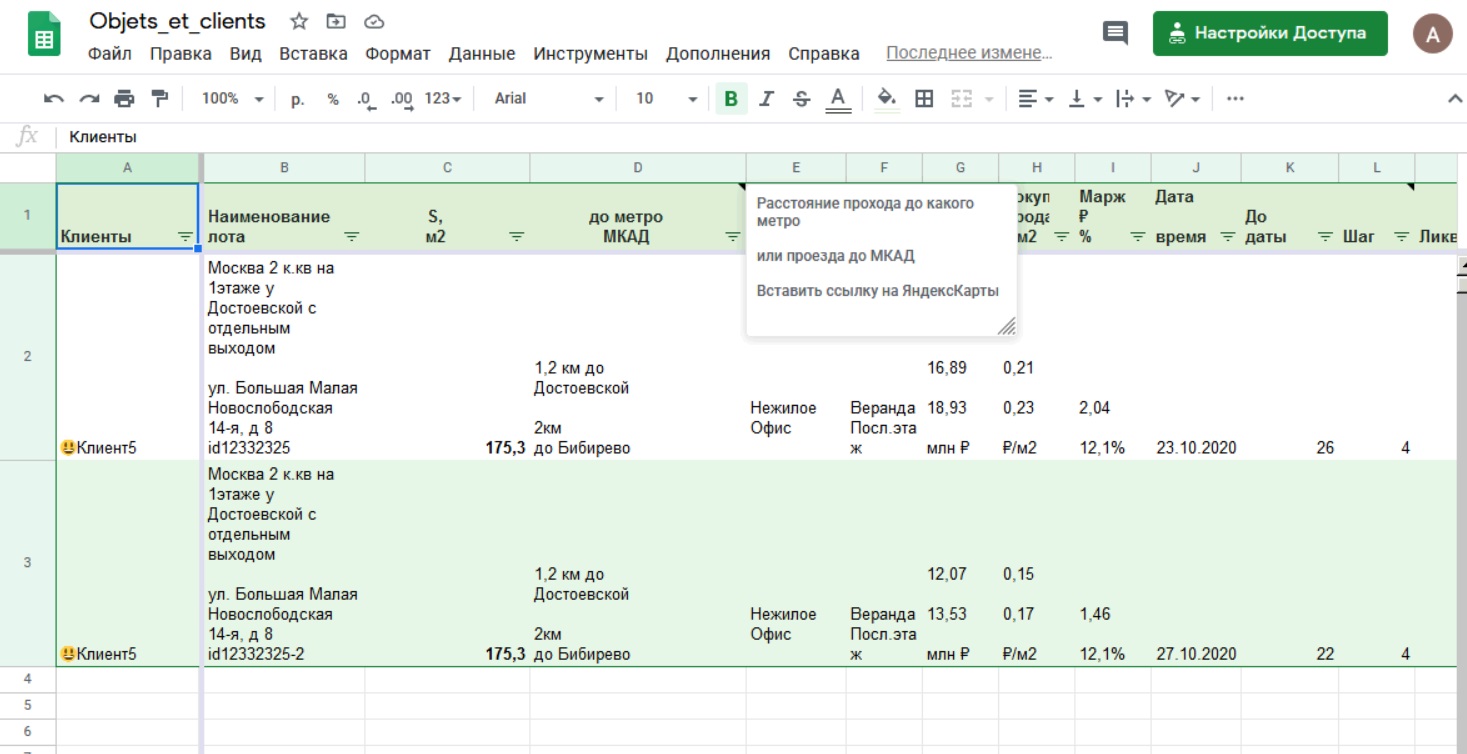Viewport: 1467px width, 754px height.
Task: Open the font size 10 dropdown
Action: (666, 98)
